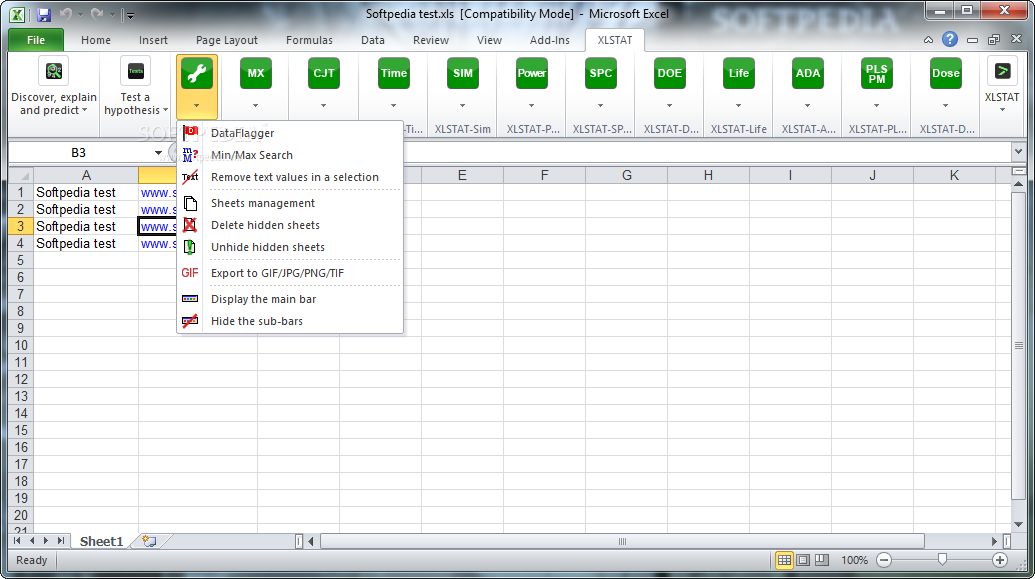
Task: Open the PLS PM module icon
Action: [877, 73]
